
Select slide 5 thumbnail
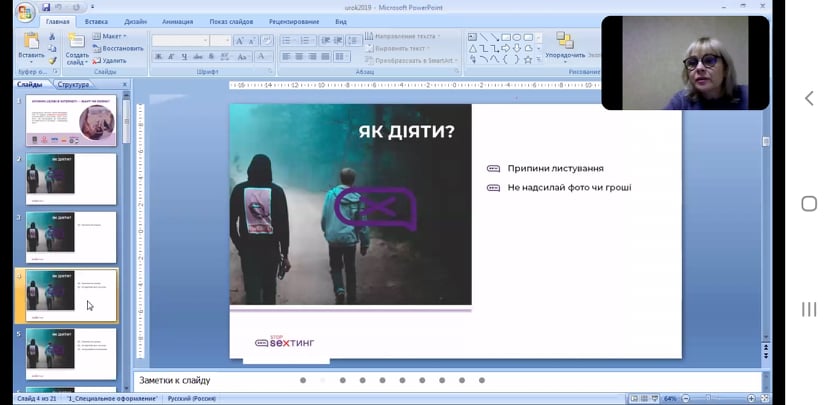(71, 354)
